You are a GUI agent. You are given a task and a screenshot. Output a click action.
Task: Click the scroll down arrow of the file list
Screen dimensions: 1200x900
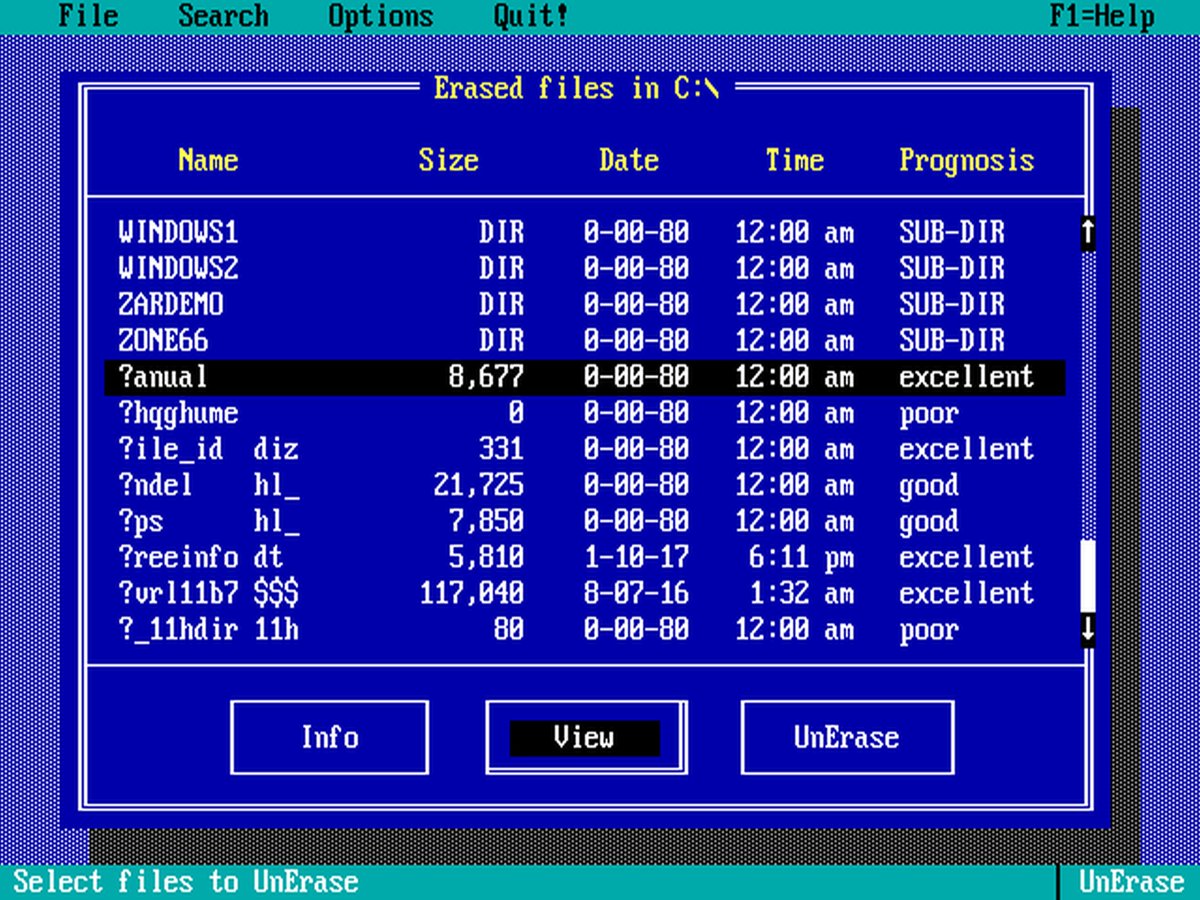pyautogui.click(x=1088, y=629)
